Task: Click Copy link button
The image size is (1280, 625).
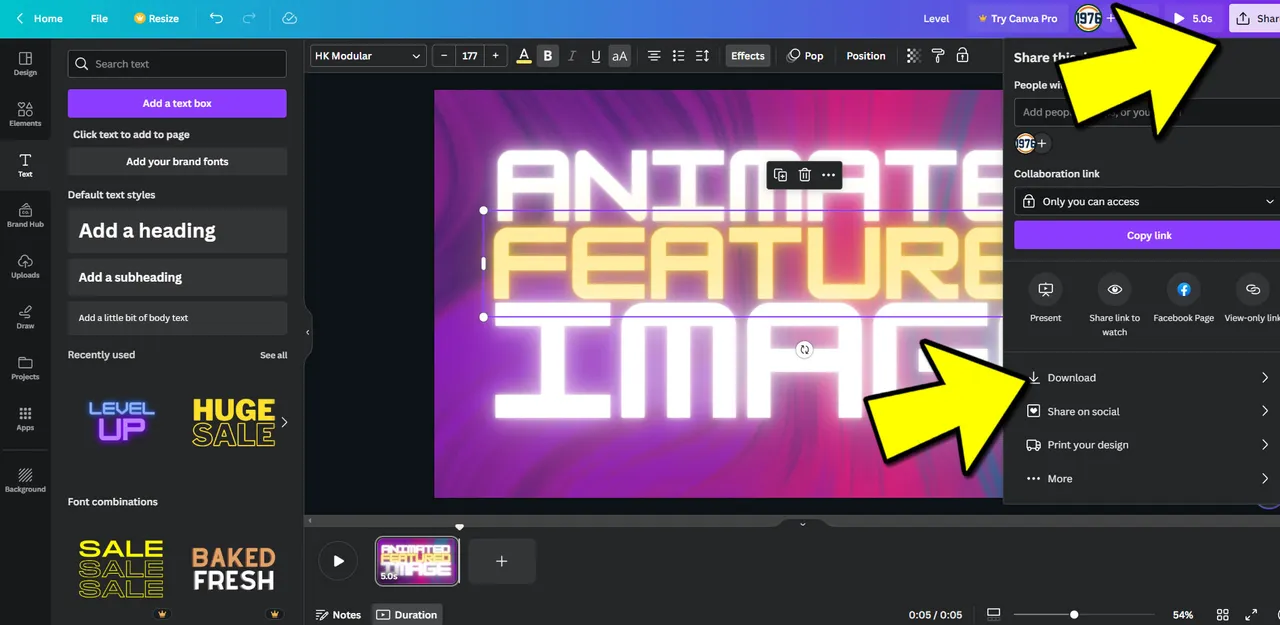Action: pyautogui.click(x=1147, y=235)
